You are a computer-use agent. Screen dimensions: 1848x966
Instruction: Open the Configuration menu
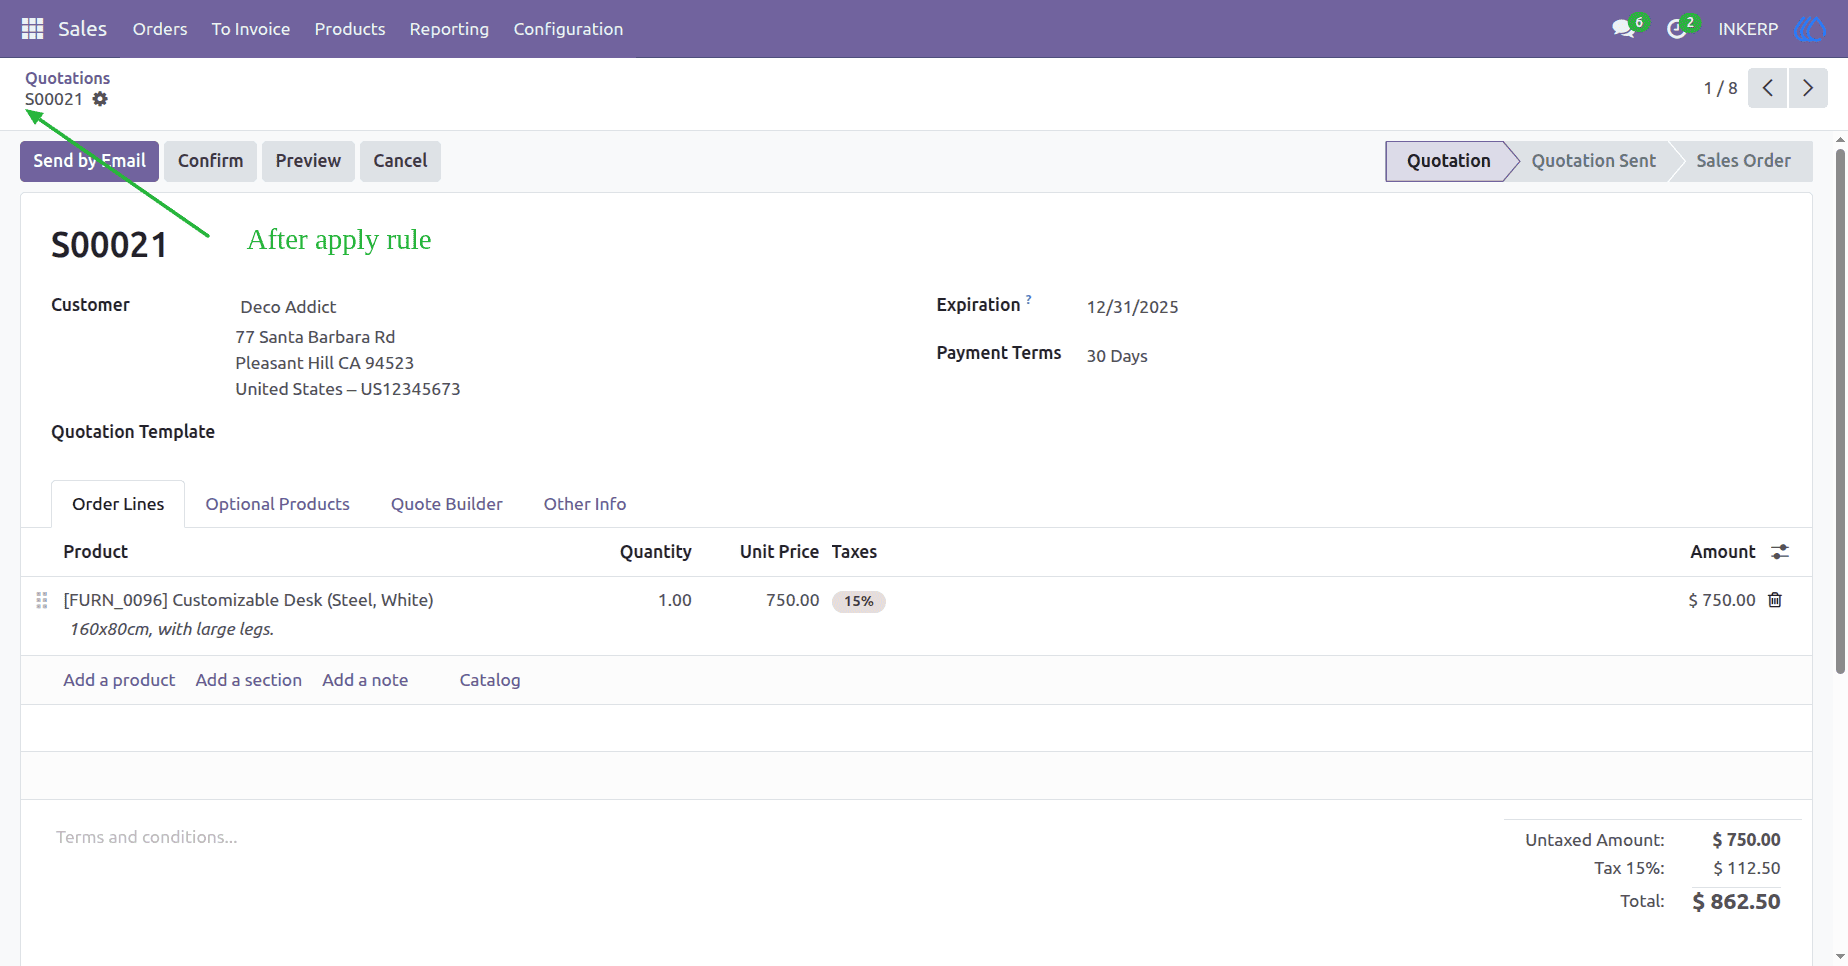[x=568, y=29]
